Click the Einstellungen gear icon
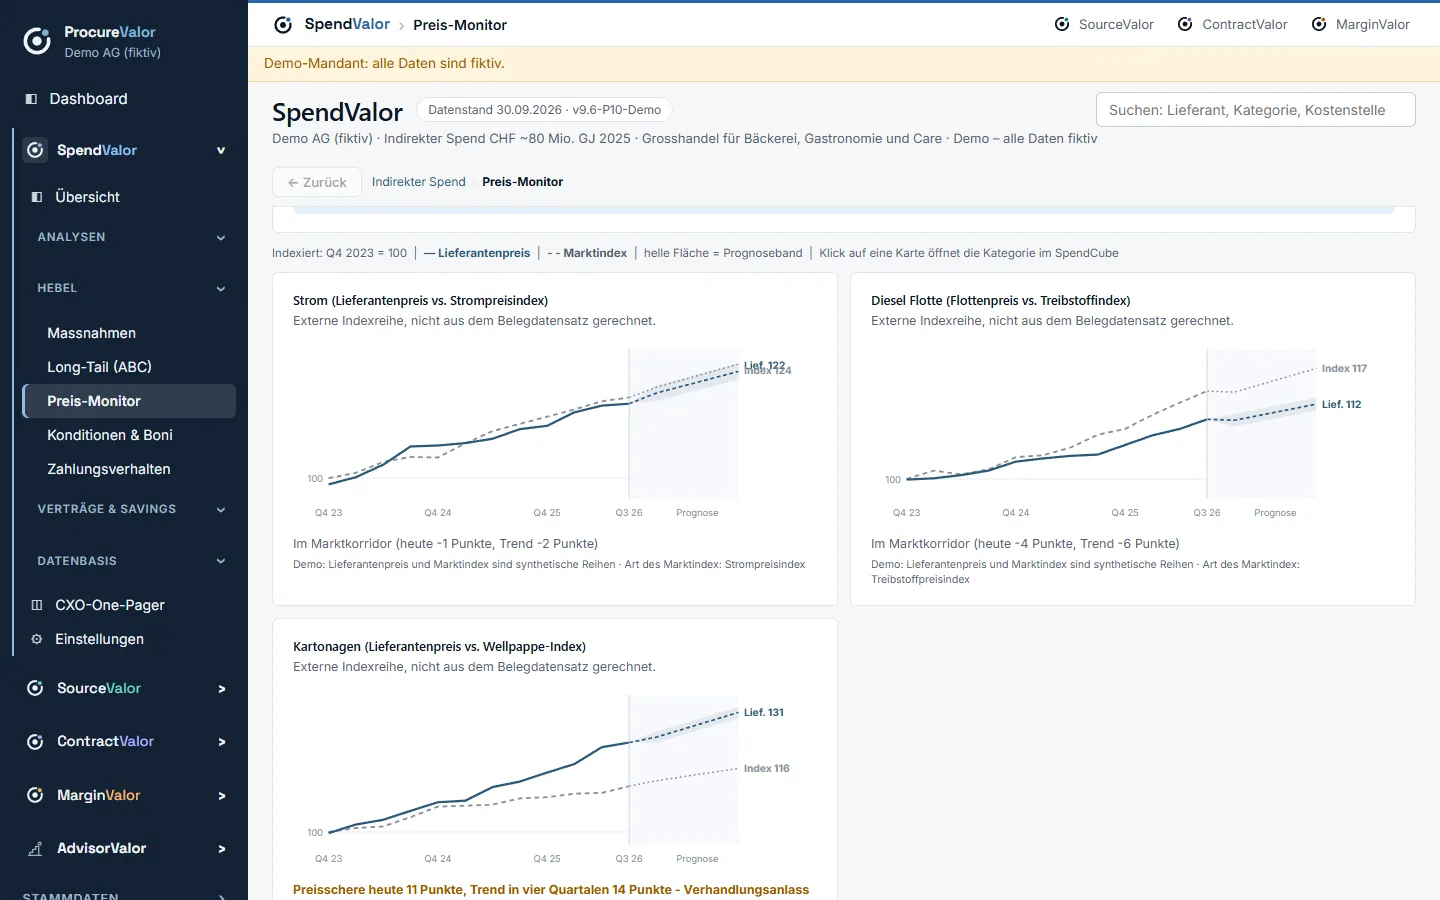 coord(37,639)
